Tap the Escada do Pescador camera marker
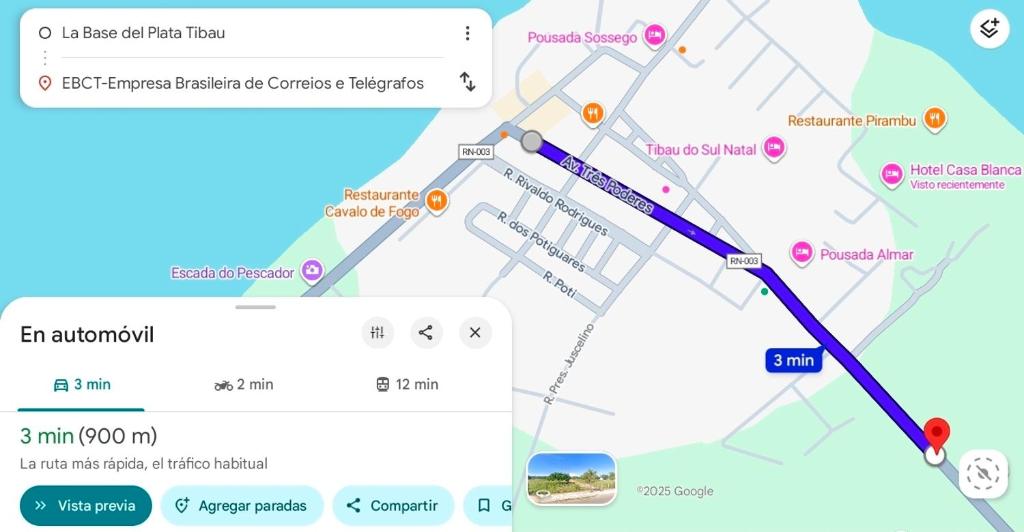The width and height of the screenshot is (1024, 532). [312, 271]
